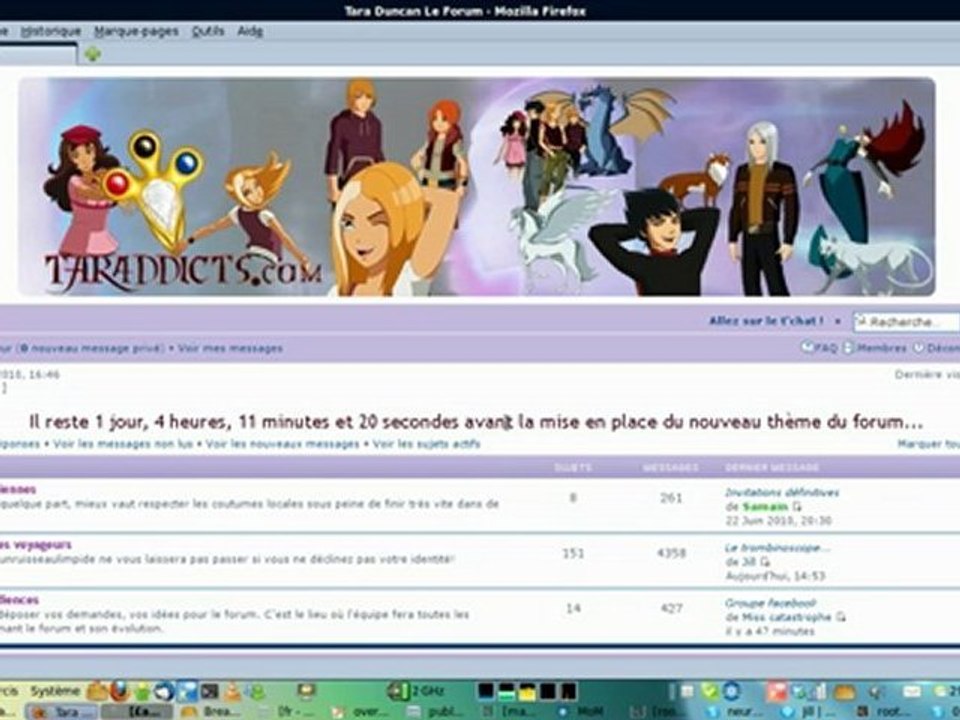Open the Marque-pages menu
The image size is (960, 720).
pos(136,31)
